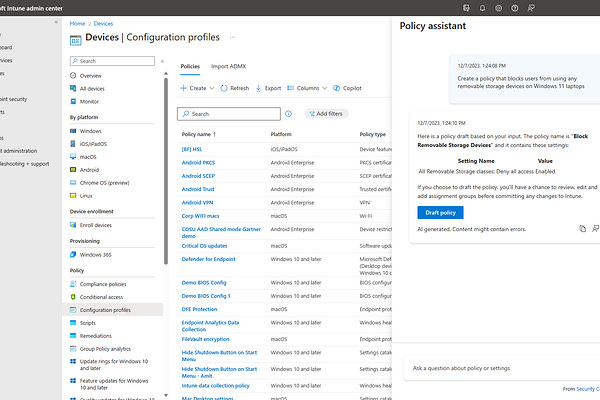Select Configuration profiles in sidebar

click(112, 310)
